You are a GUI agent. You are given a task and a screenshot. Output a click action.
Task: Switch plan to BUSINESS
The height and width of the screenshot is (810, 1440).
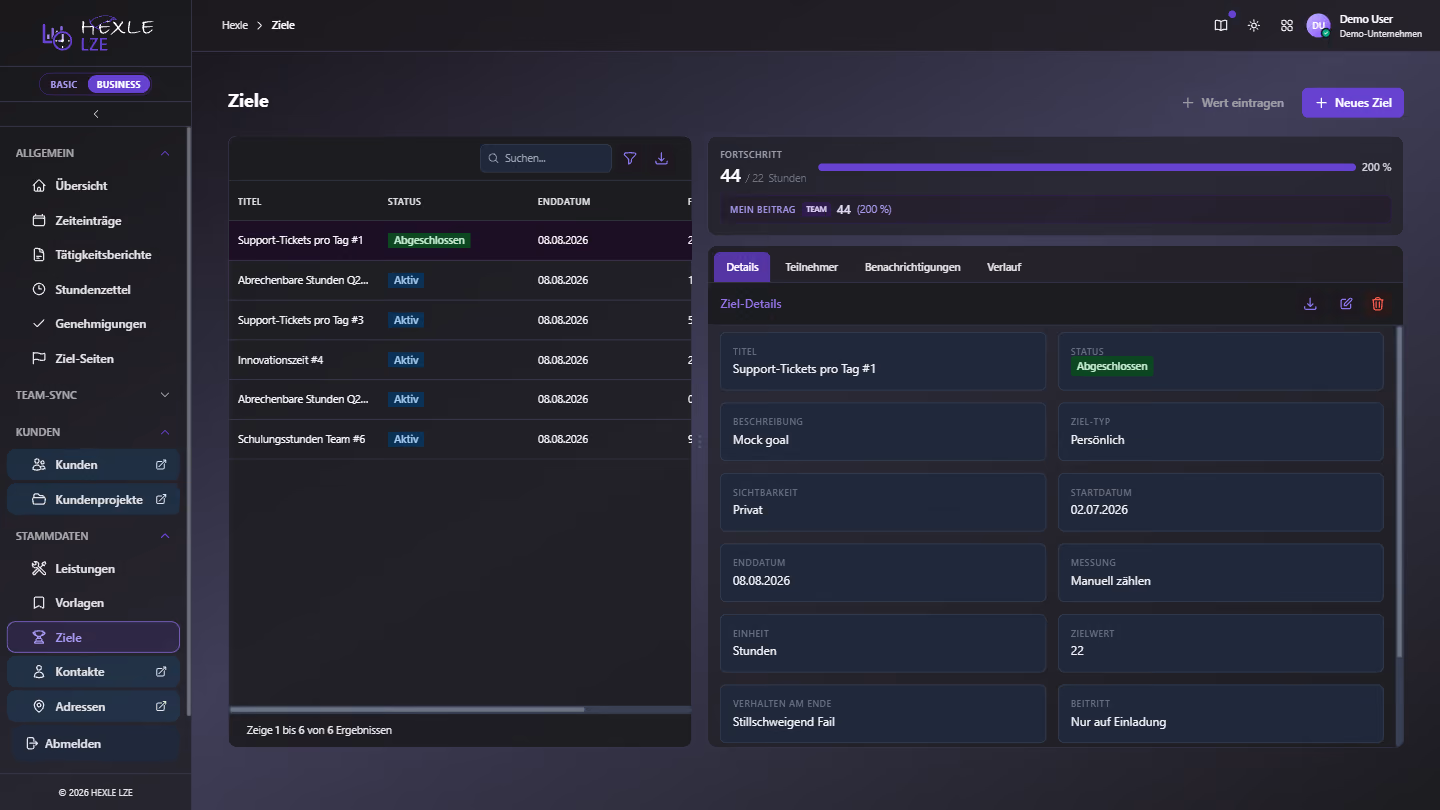118,84
